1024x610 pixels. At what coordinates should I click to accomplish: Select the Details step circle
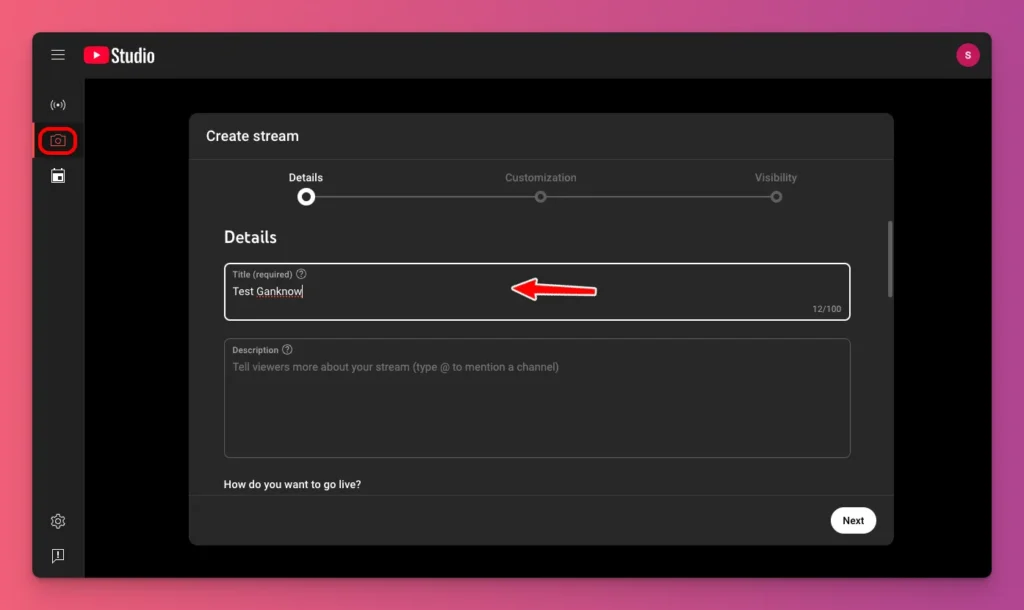pyautogui.click(x=306, y=197)
